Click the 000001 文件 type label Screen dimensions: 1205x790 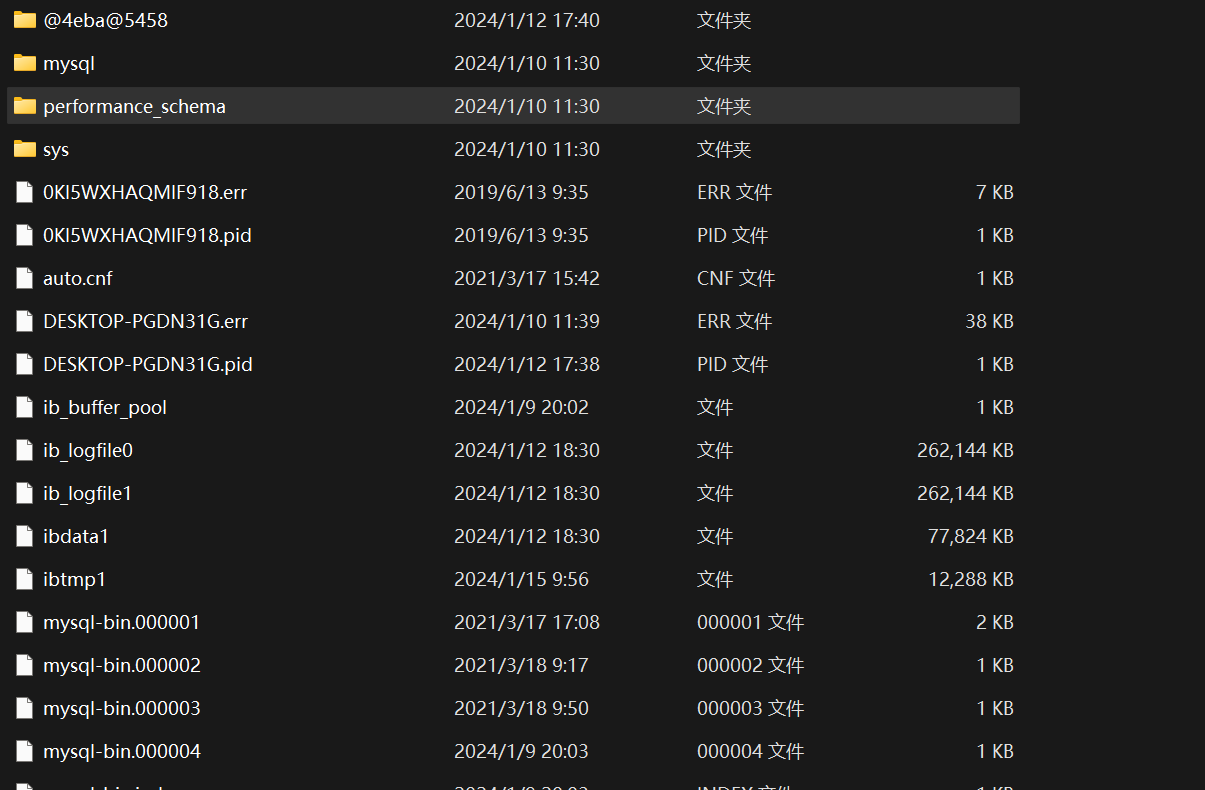pos(751,622)
